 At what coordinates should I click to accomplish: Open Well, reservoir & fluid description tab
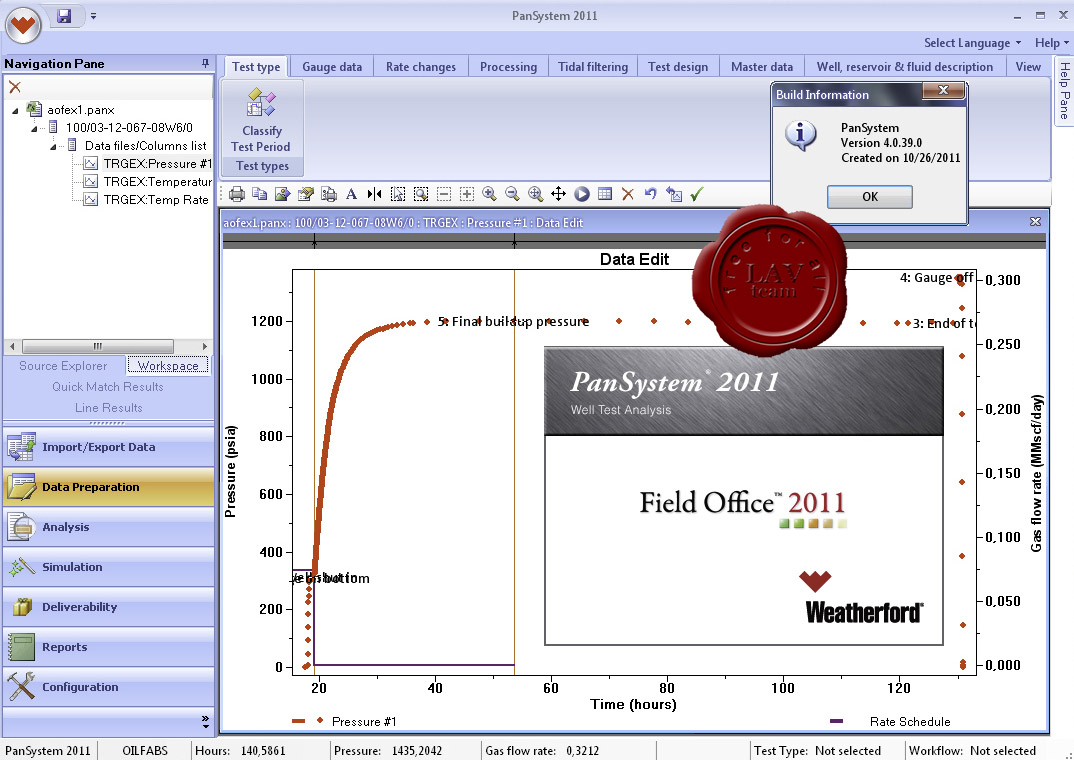(x=905, y=67)
